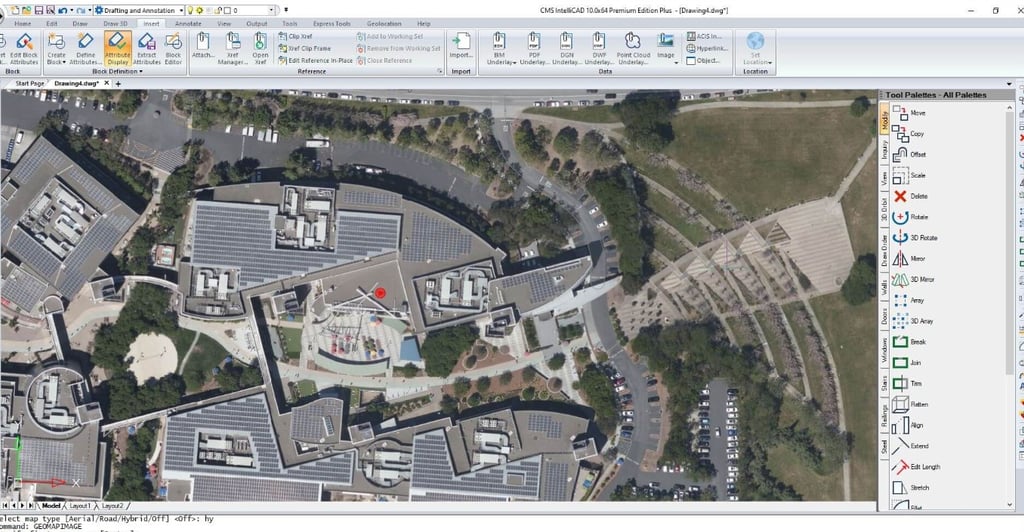Viewport: 1024px width, 532px height.
Task: Open the Block Editor
Action: [x=174, y=48]
